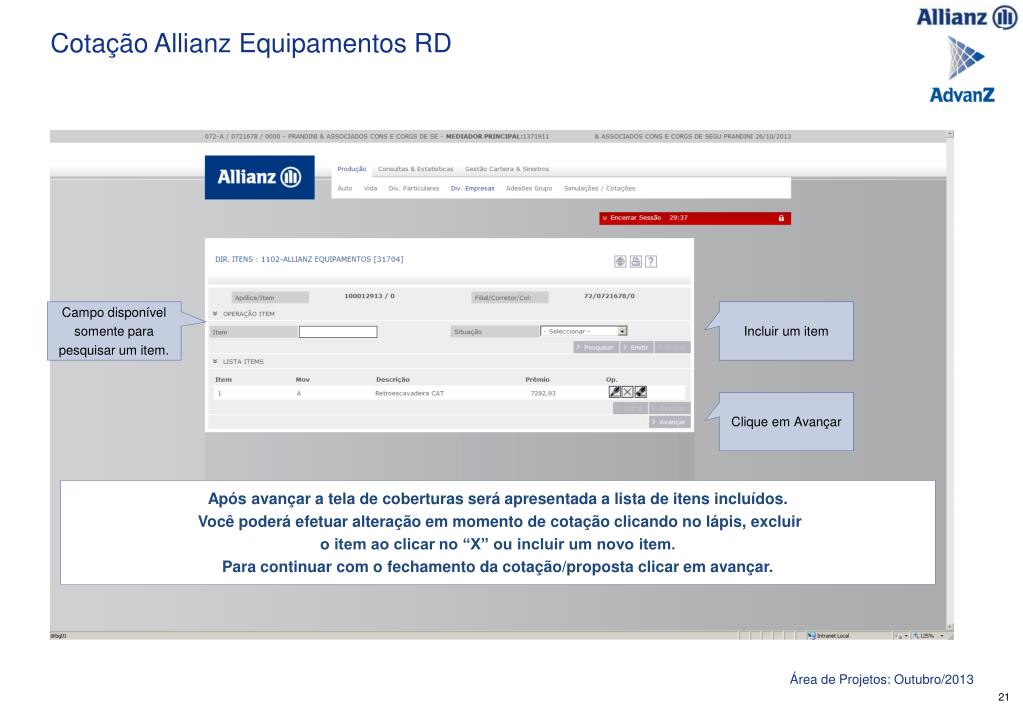Open the zoom level dropdown arrow next to 125%
This screenshot has height=708, width=1023.
pyautogui.click(x=942, y=636)
